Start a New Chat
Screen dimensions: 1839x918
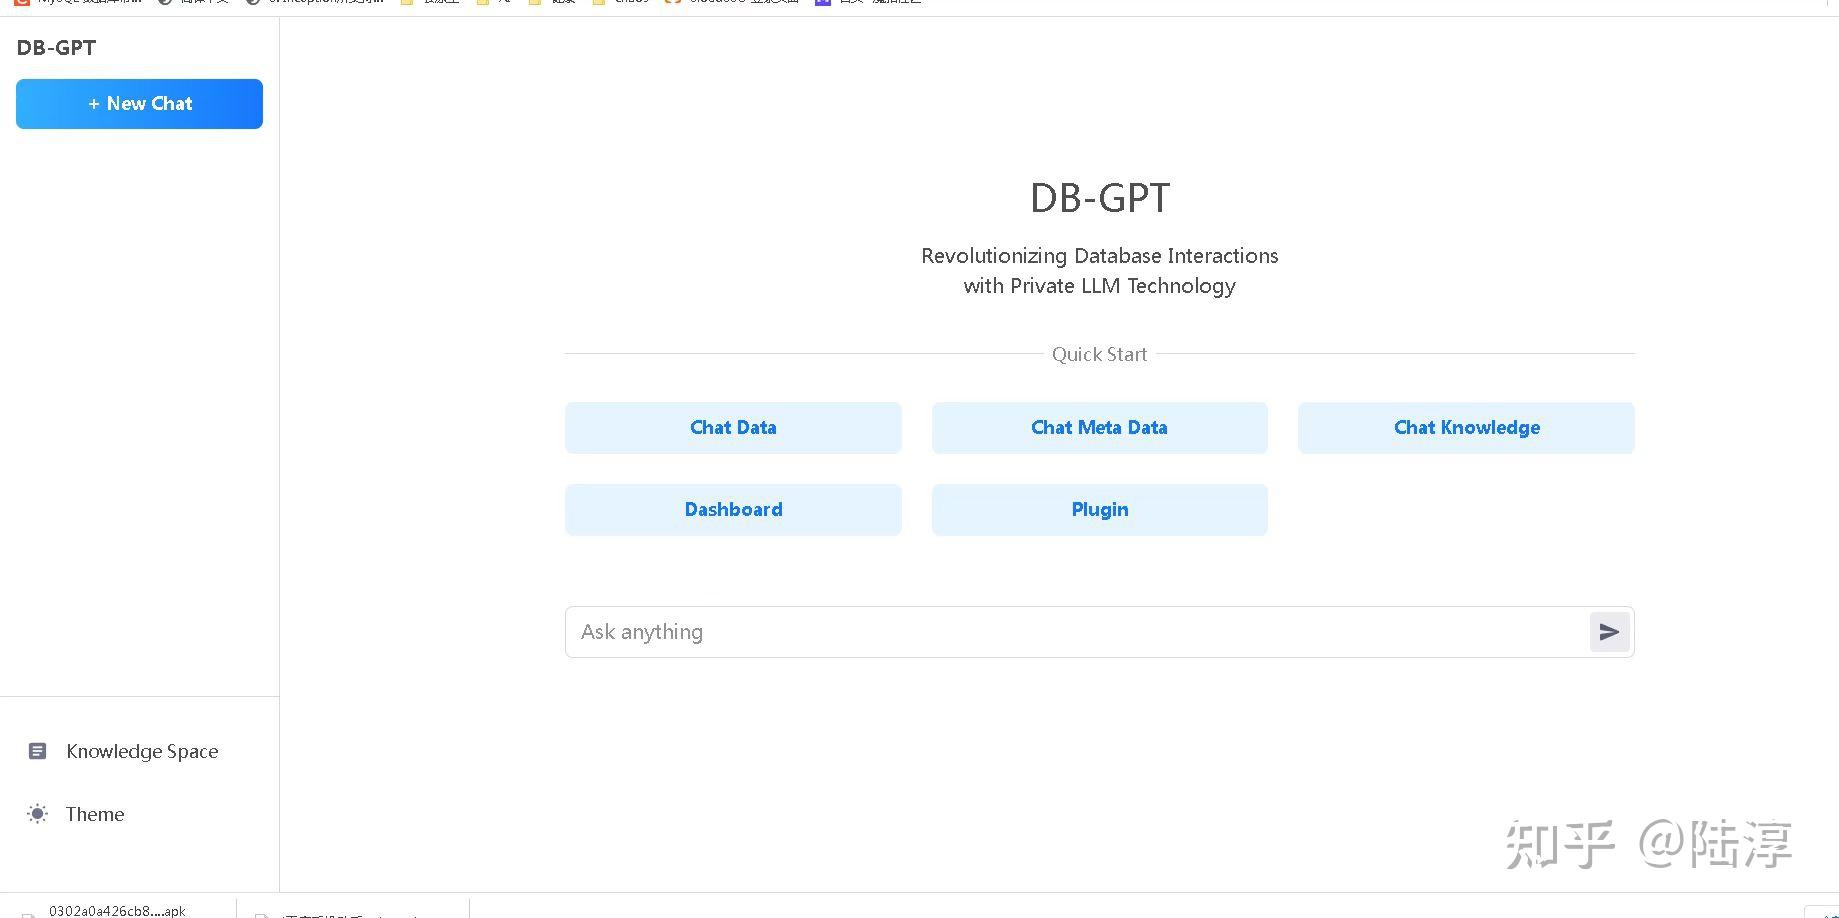tap(139, 103)
